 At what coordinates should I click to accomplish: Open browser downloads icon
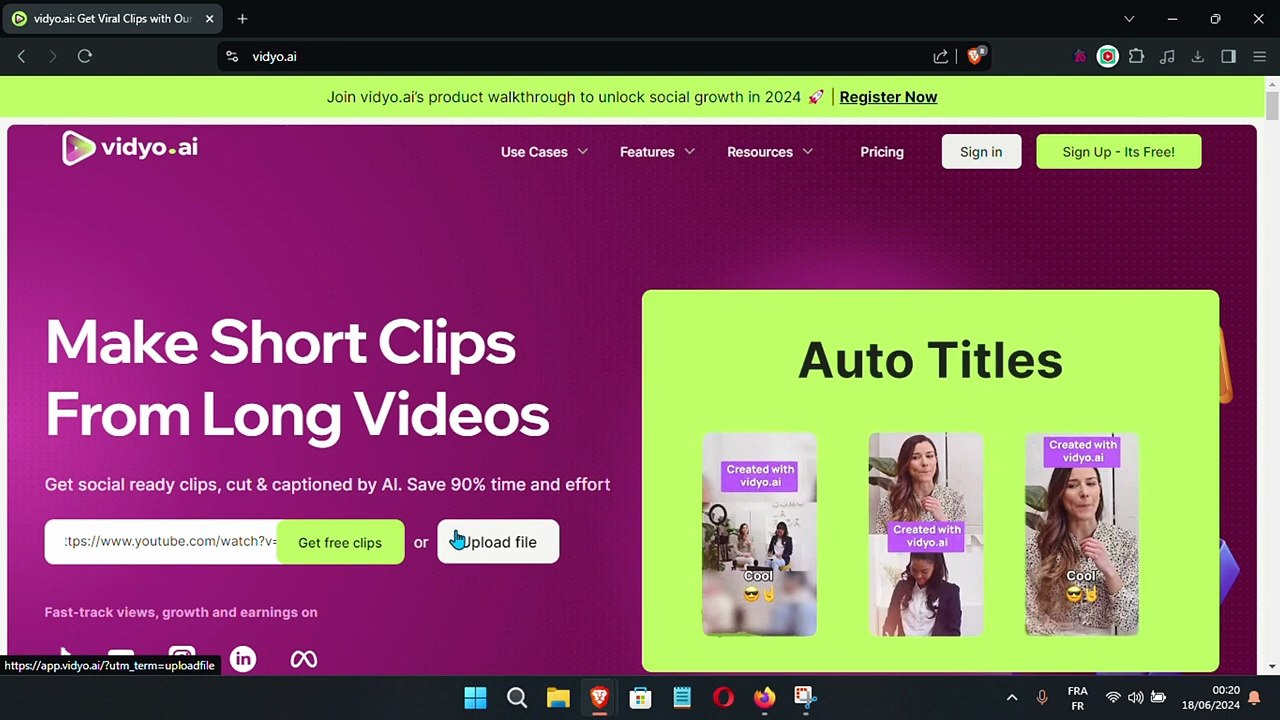[x=1197, y=57]
